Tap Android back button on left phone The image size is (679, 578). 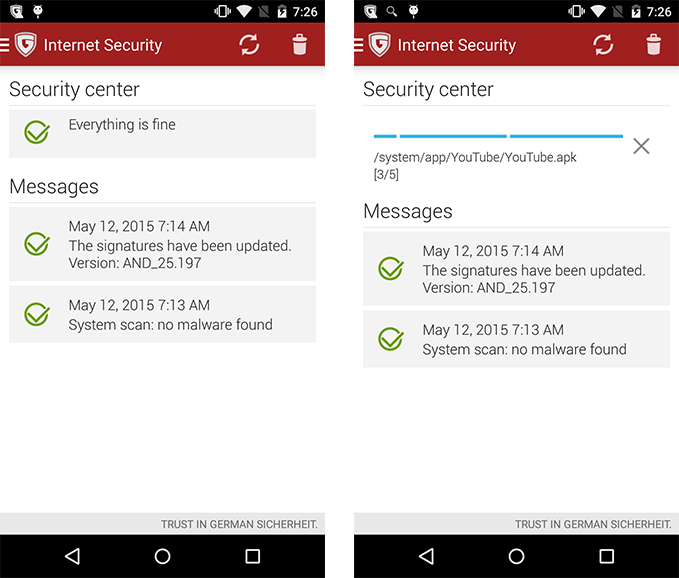72,556
